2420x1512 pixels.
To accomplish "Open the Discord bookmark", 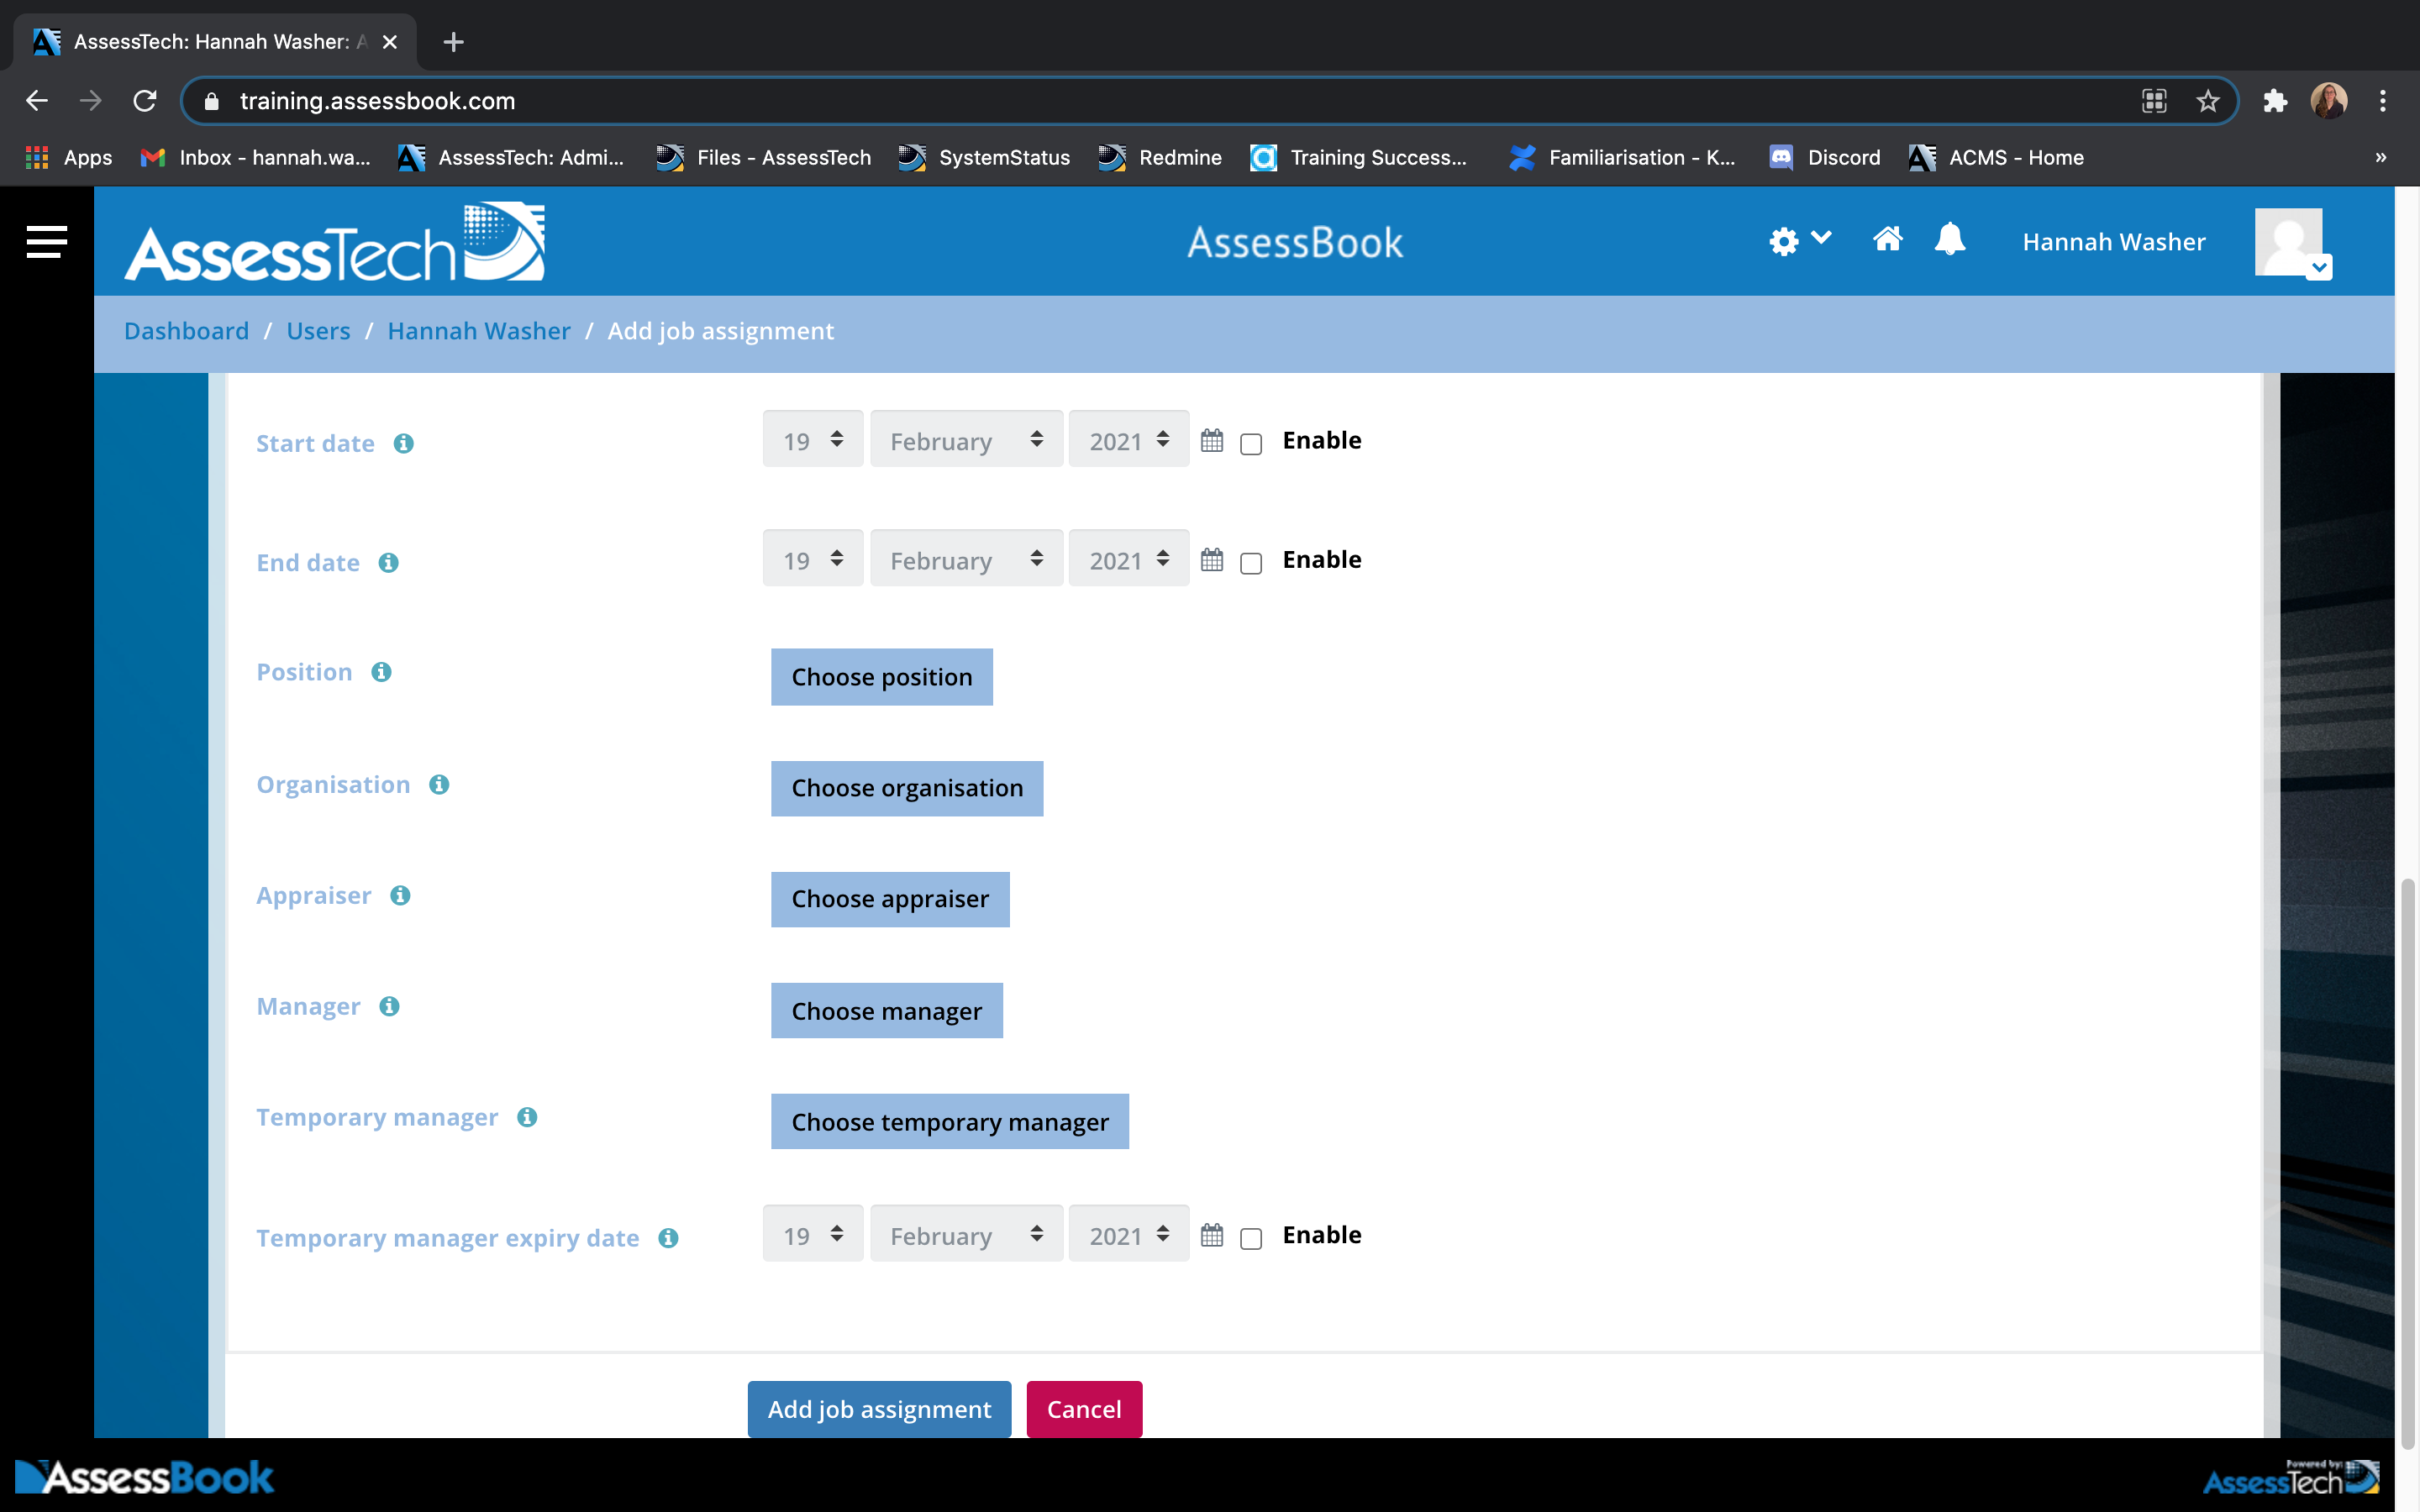I will [1825, 157].
